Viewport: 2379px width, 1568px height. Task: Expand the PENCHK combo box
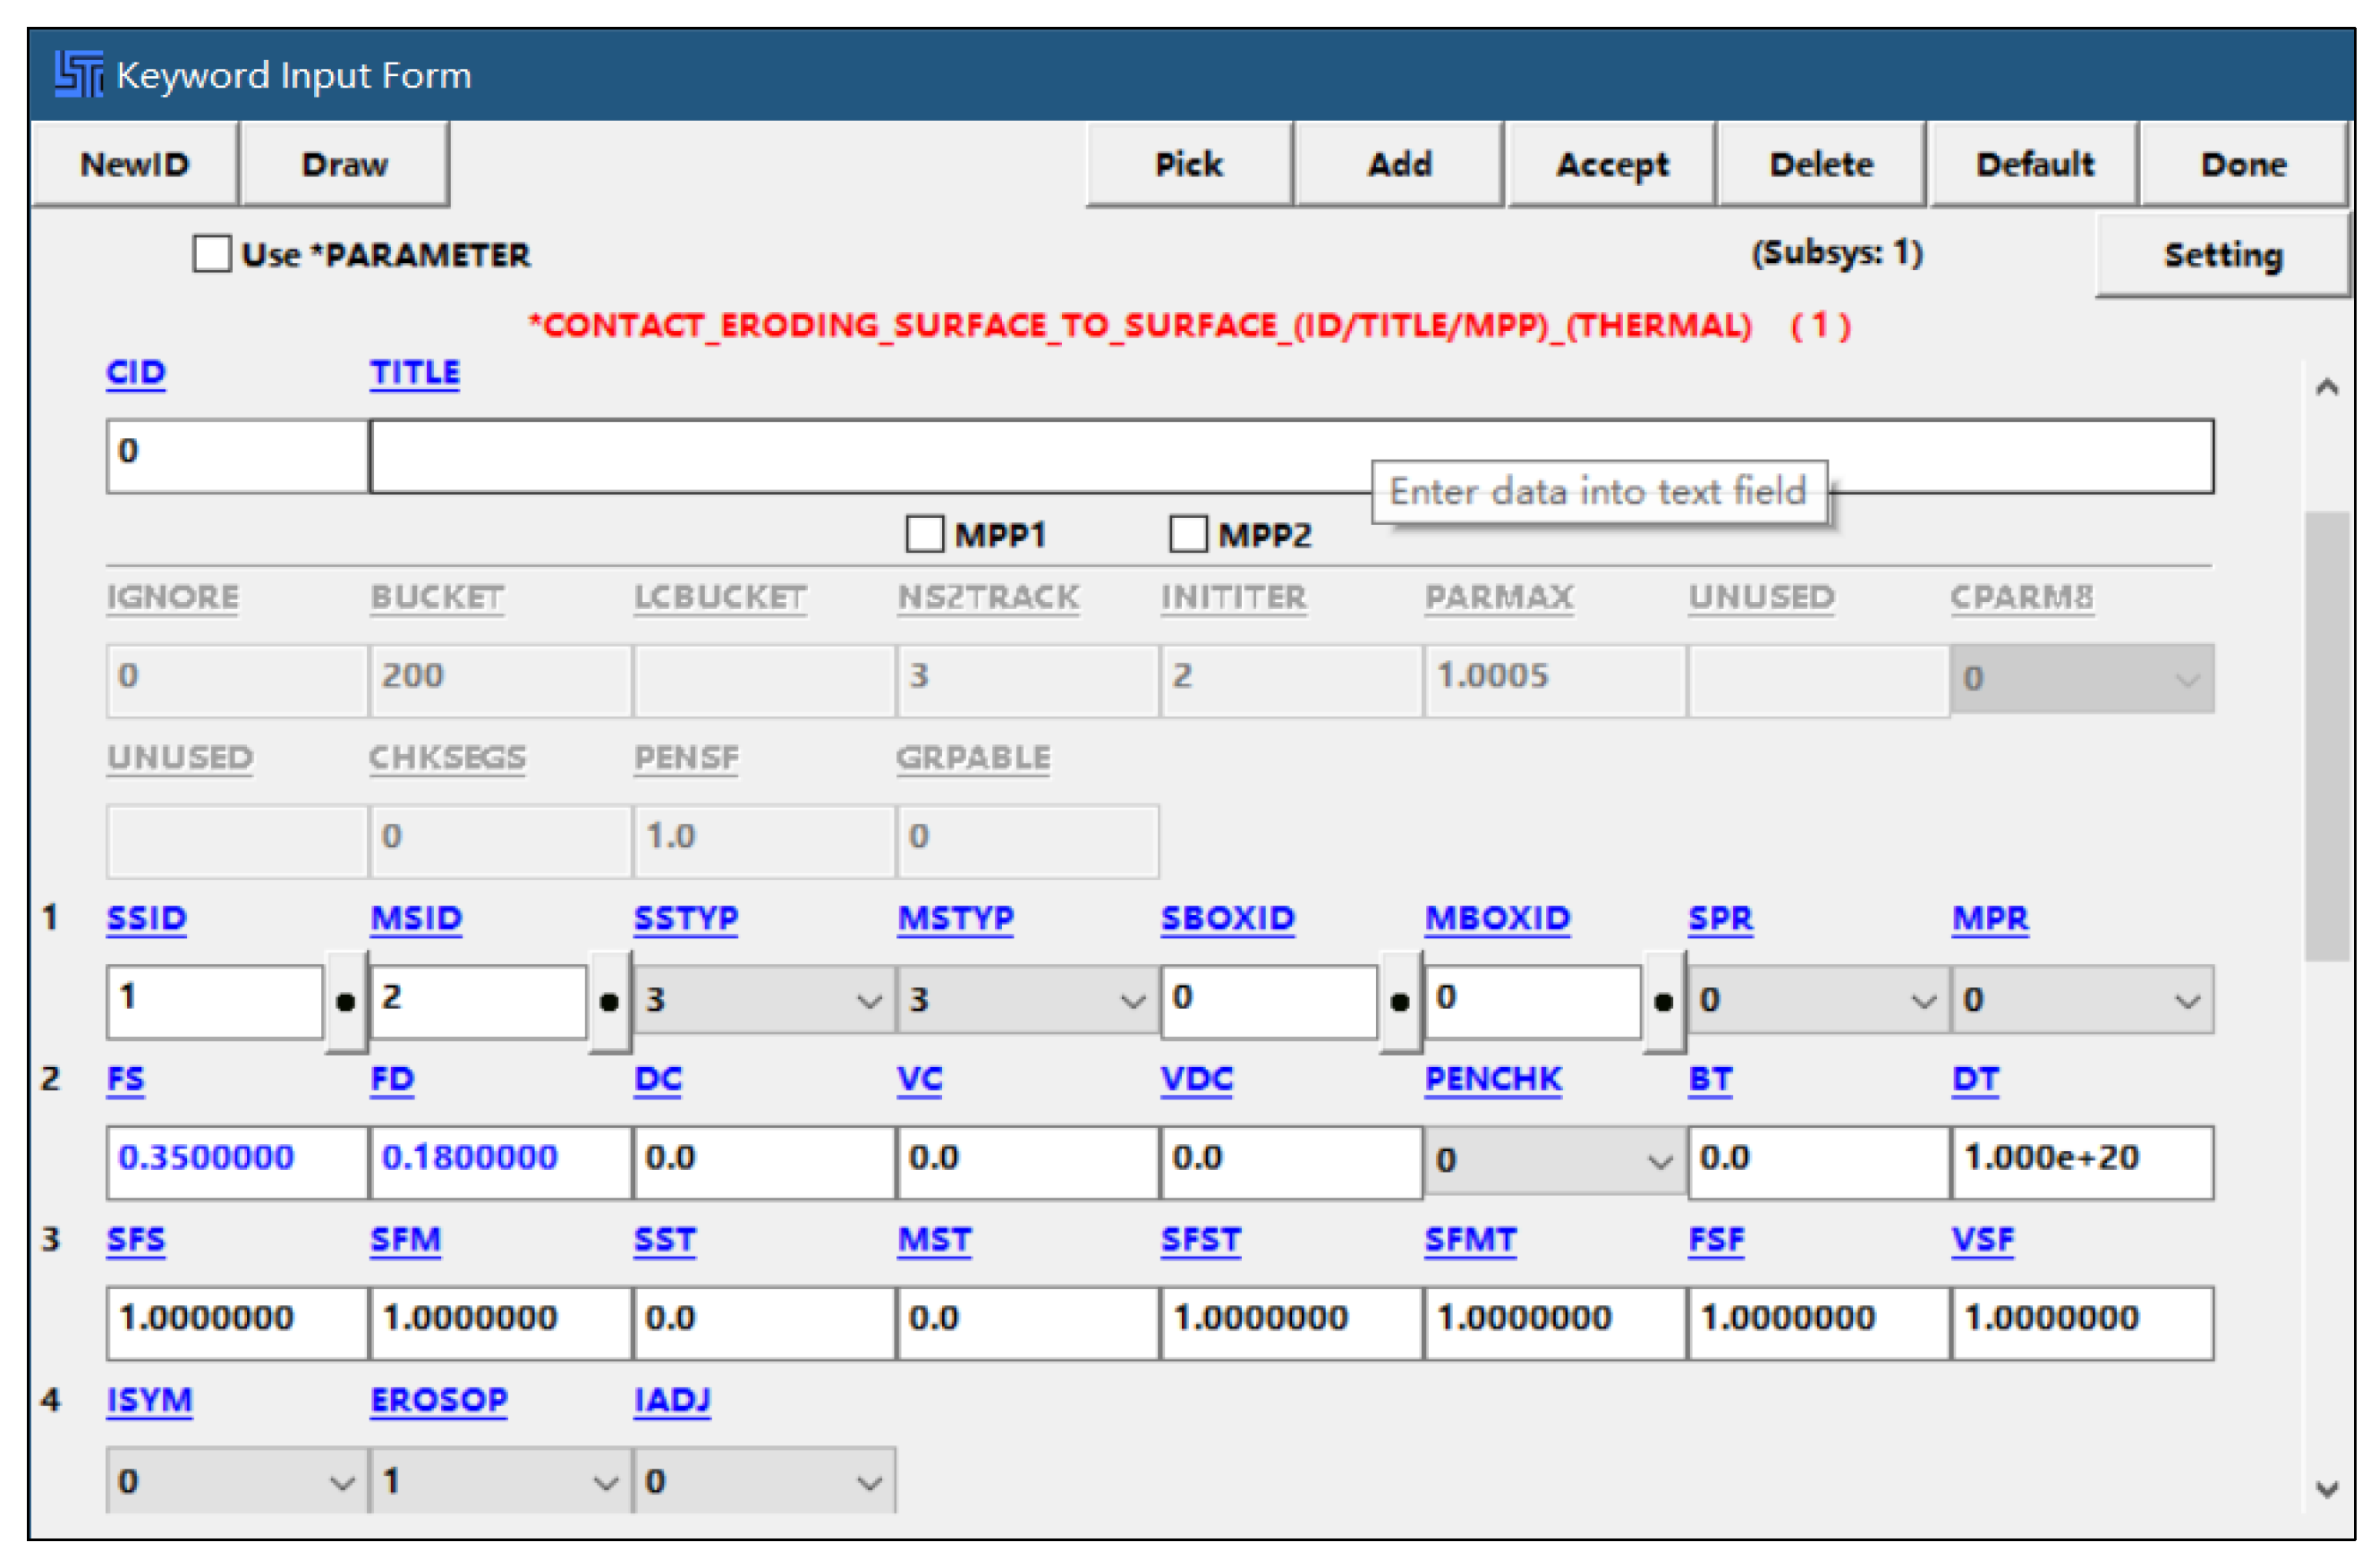click(1555, 1161)
